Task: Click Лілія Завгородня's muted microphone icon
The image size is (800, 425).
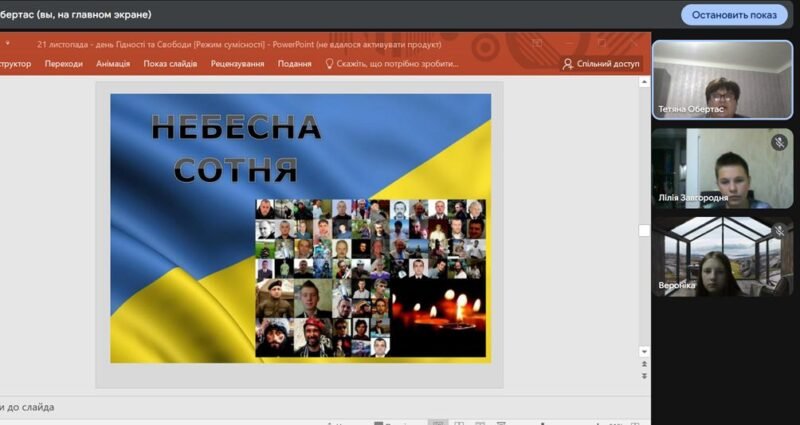Action: [779, 143]
